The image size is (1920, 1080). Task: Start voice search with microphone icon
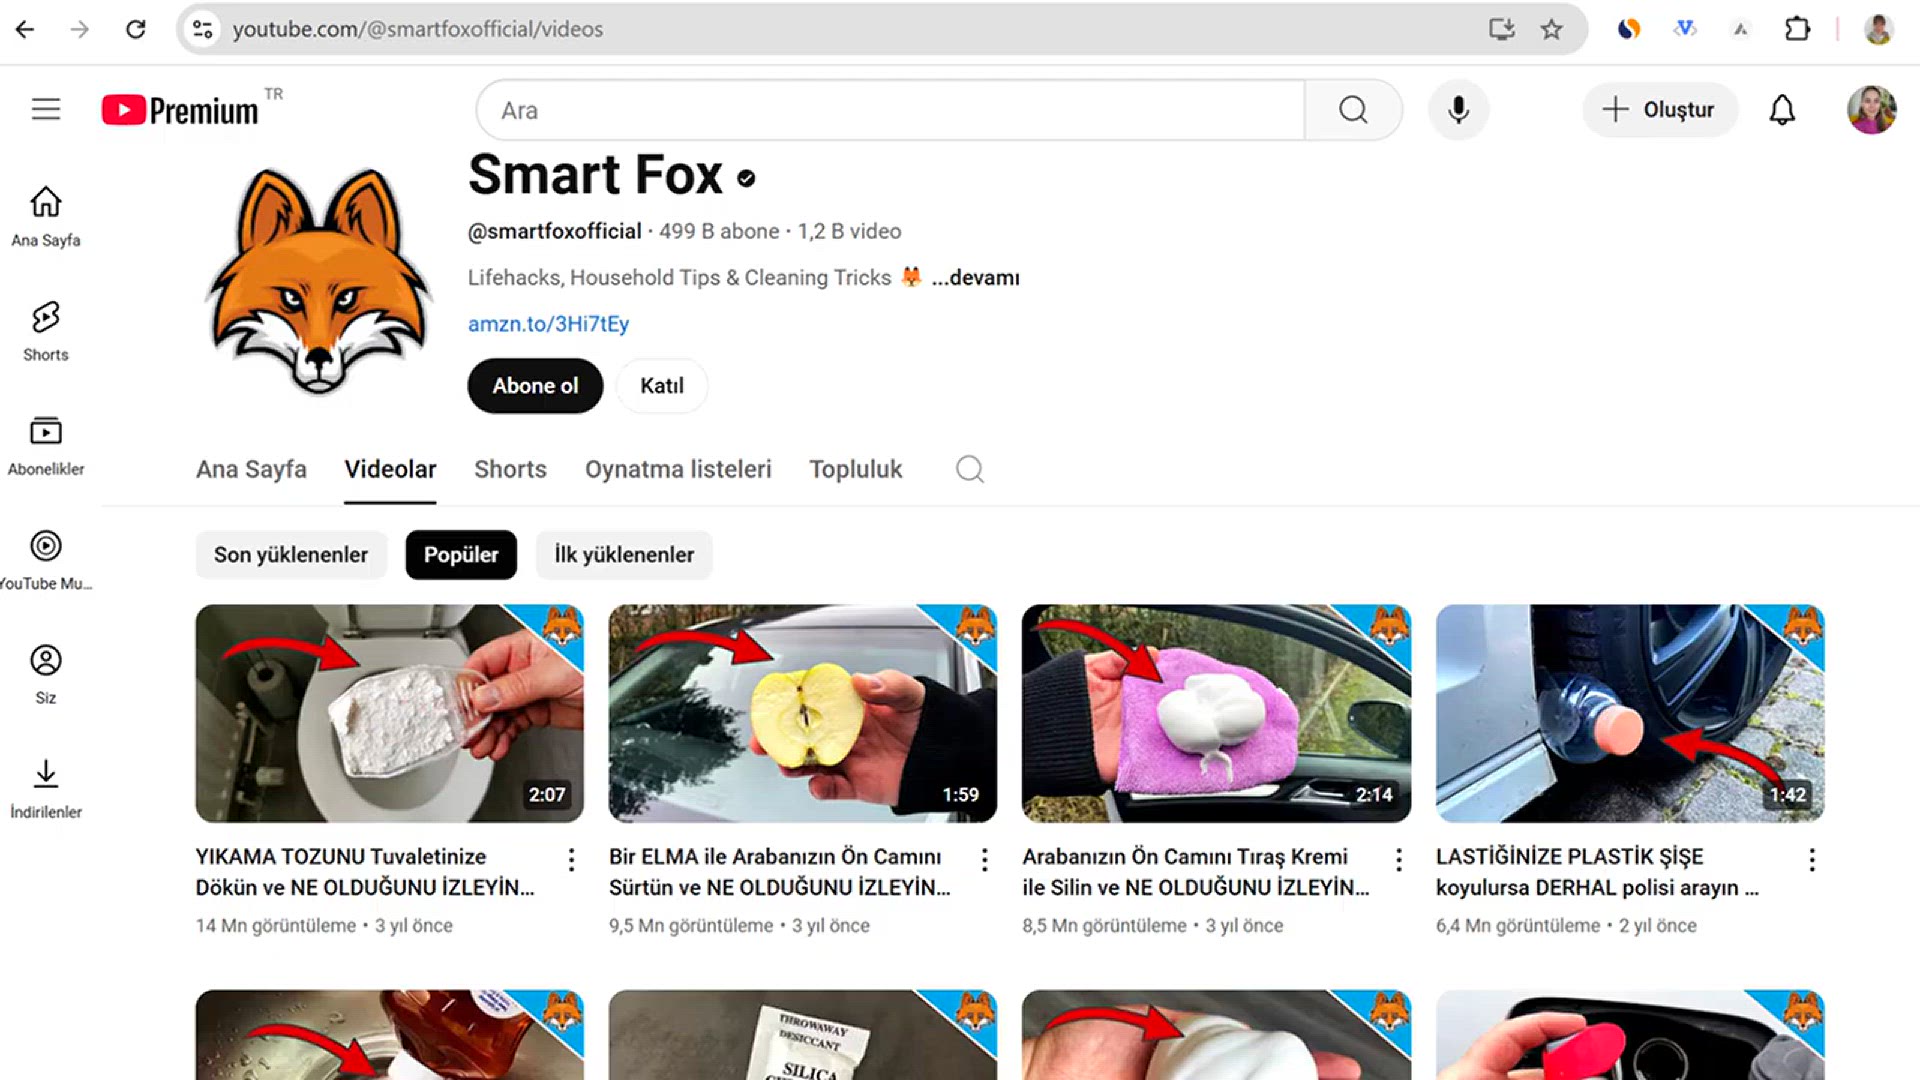1458,110
